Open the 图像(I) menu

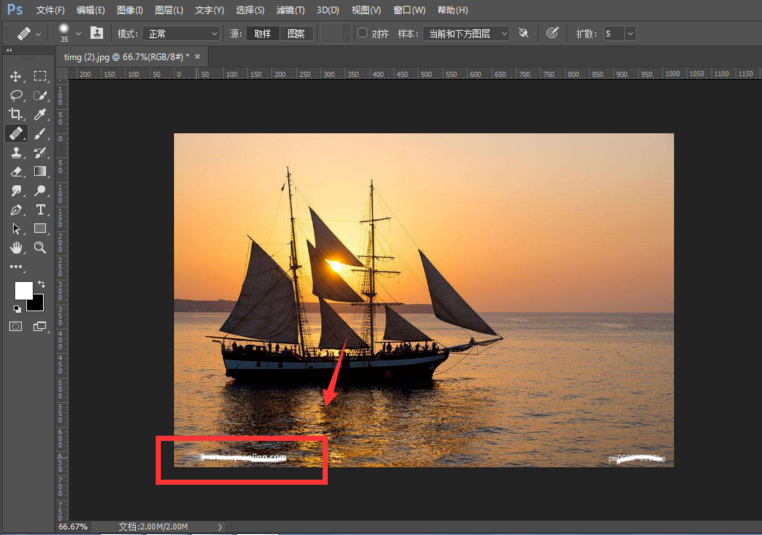coord(130,10)
